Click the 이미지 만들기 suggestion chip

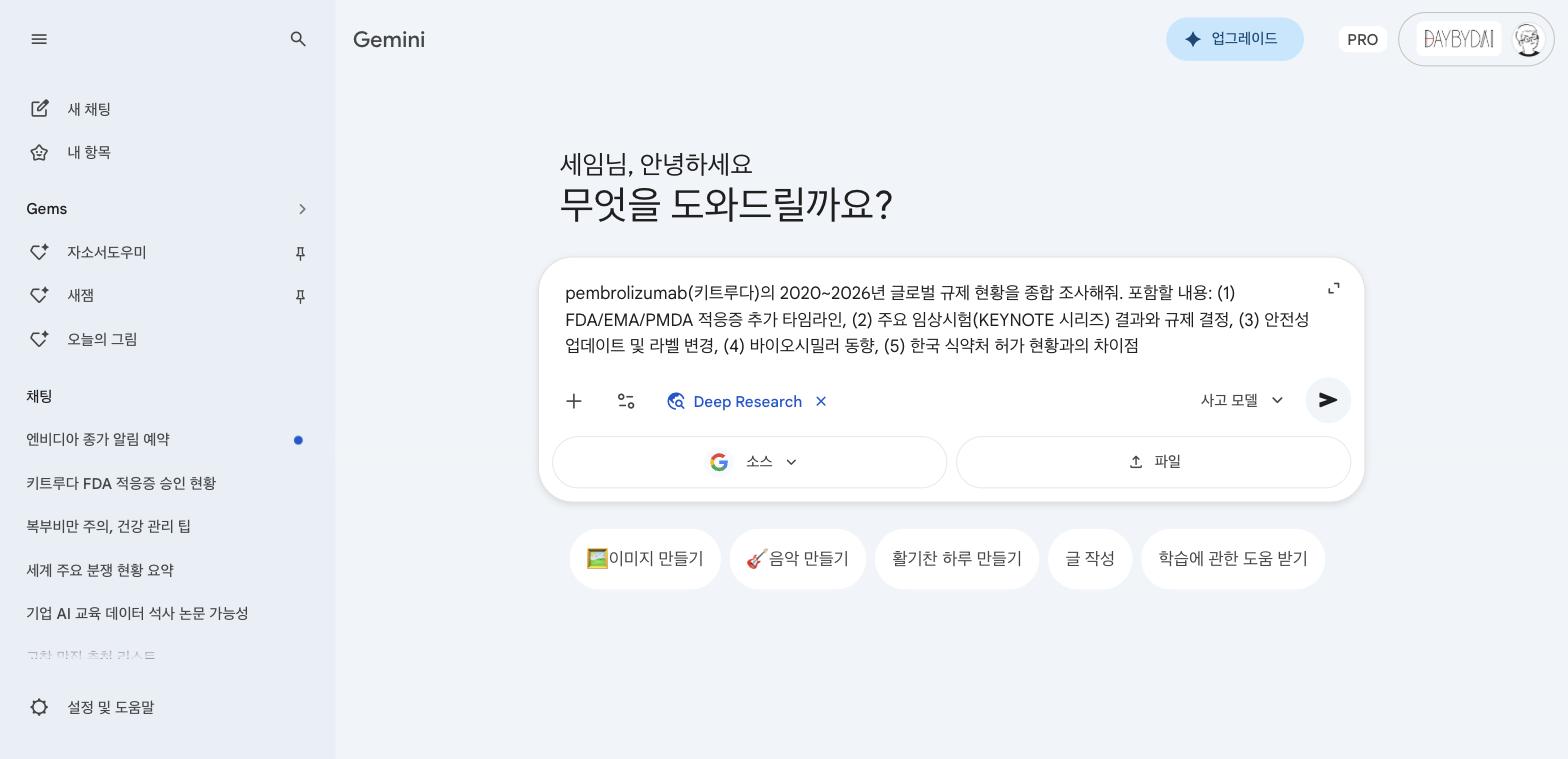(x=645, y=559)
